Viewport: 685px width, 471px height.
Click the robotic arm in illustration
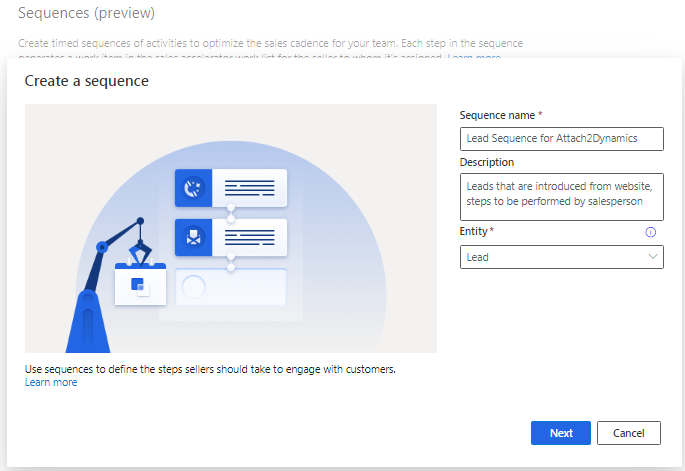(104, 284)
